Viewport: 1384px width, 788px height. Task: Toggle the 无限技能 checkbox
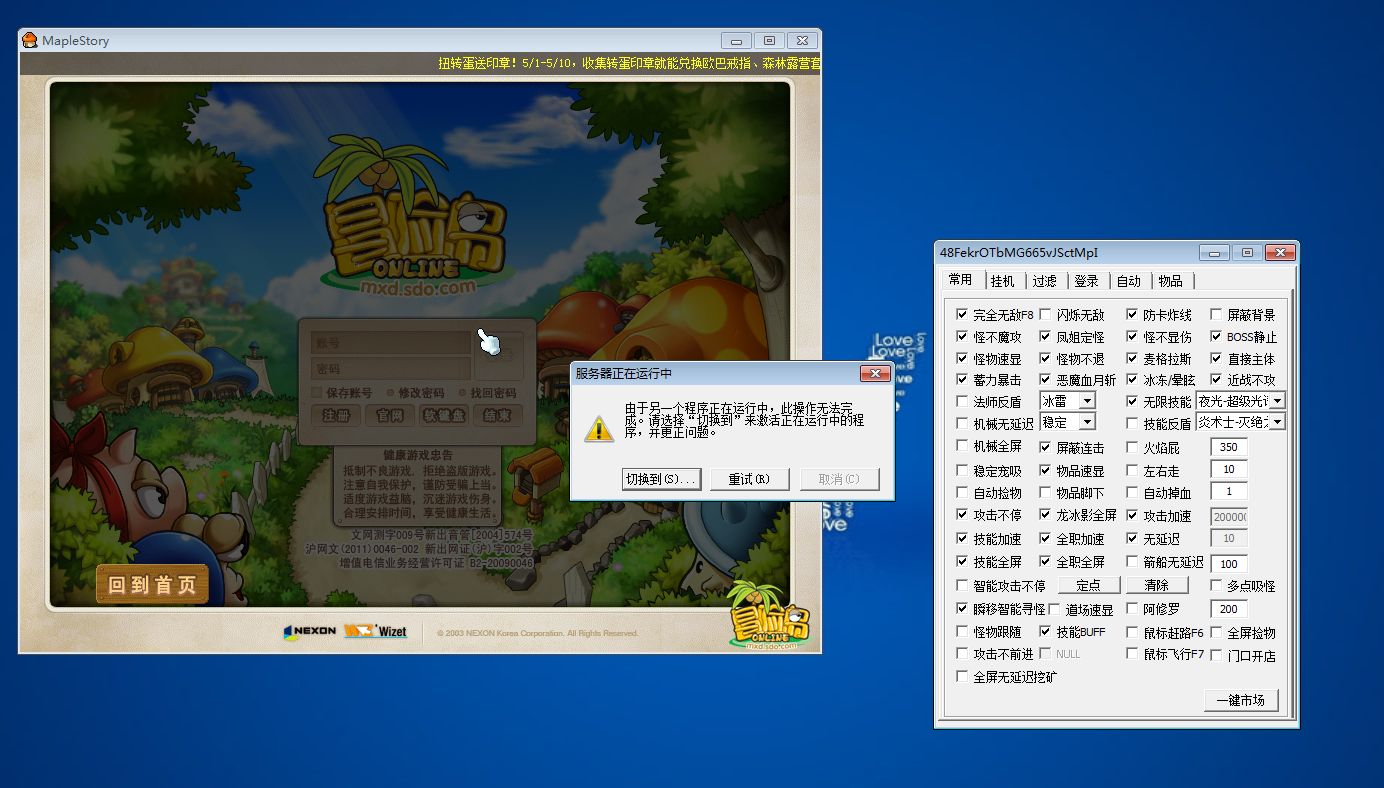coord(1133,402)
